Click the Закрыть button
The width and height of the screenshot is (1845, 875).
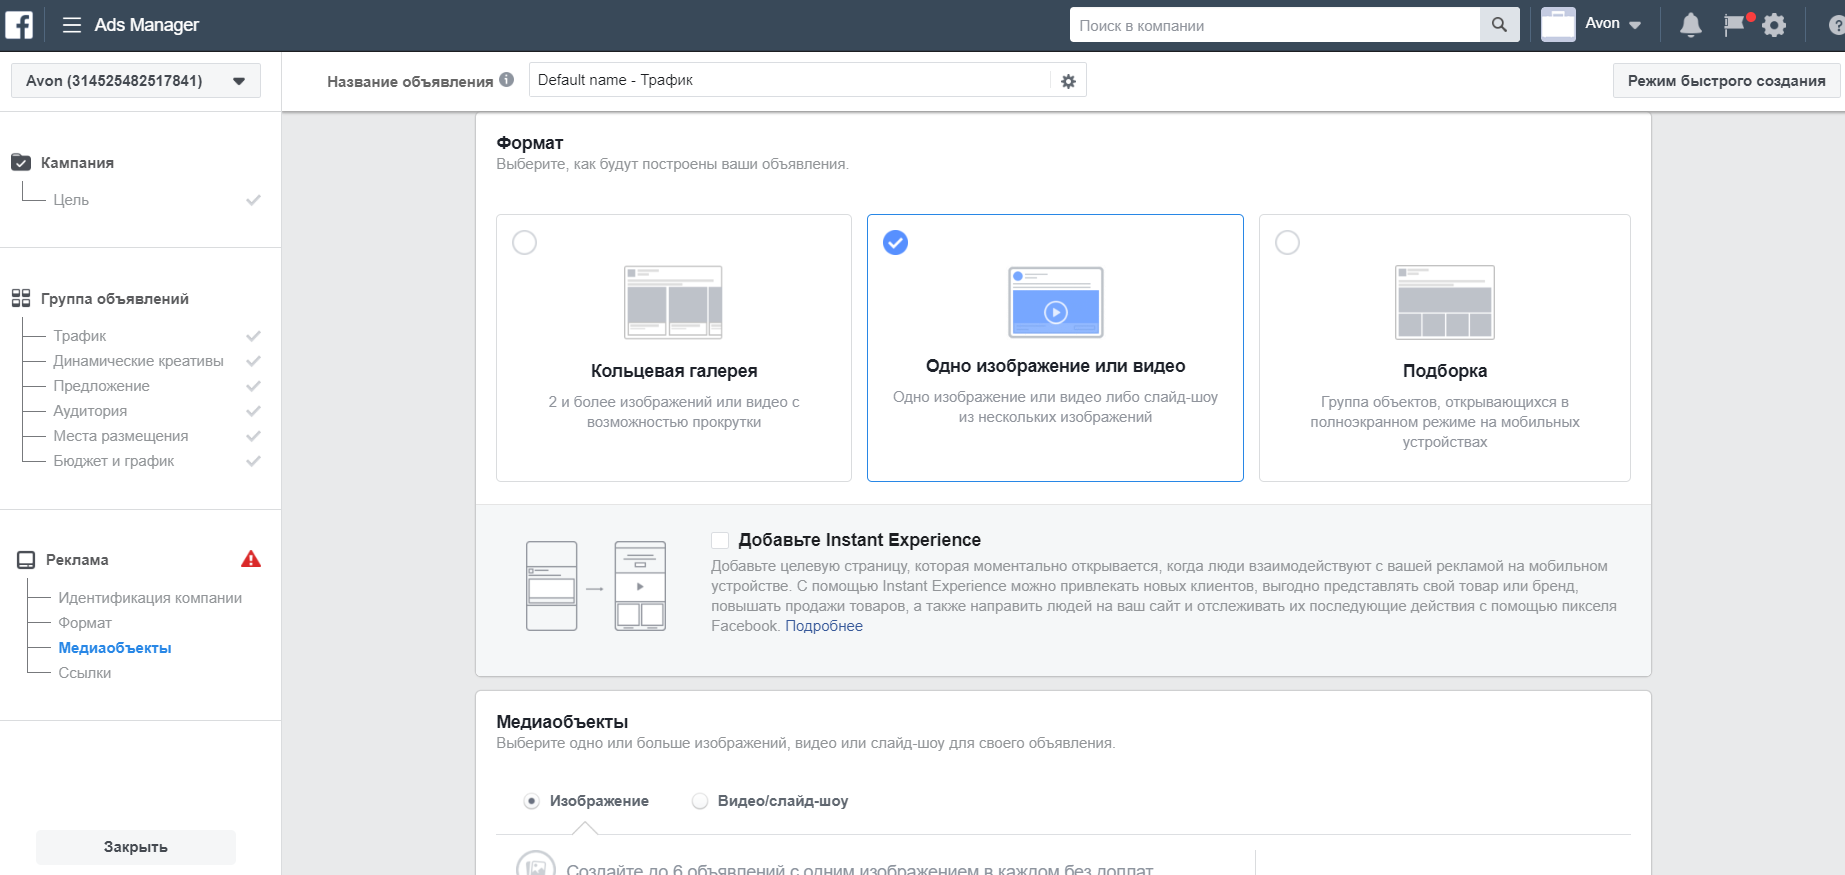[136, 847]
